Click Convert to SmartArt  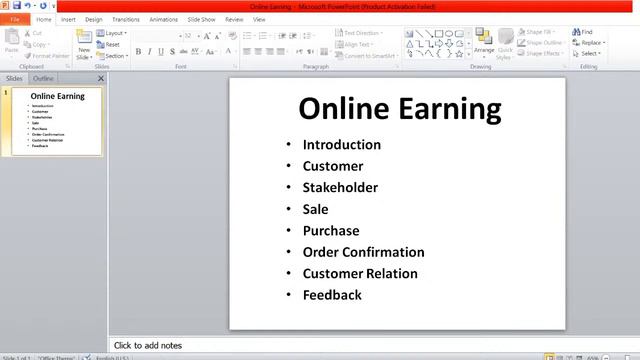click(366, 56)
